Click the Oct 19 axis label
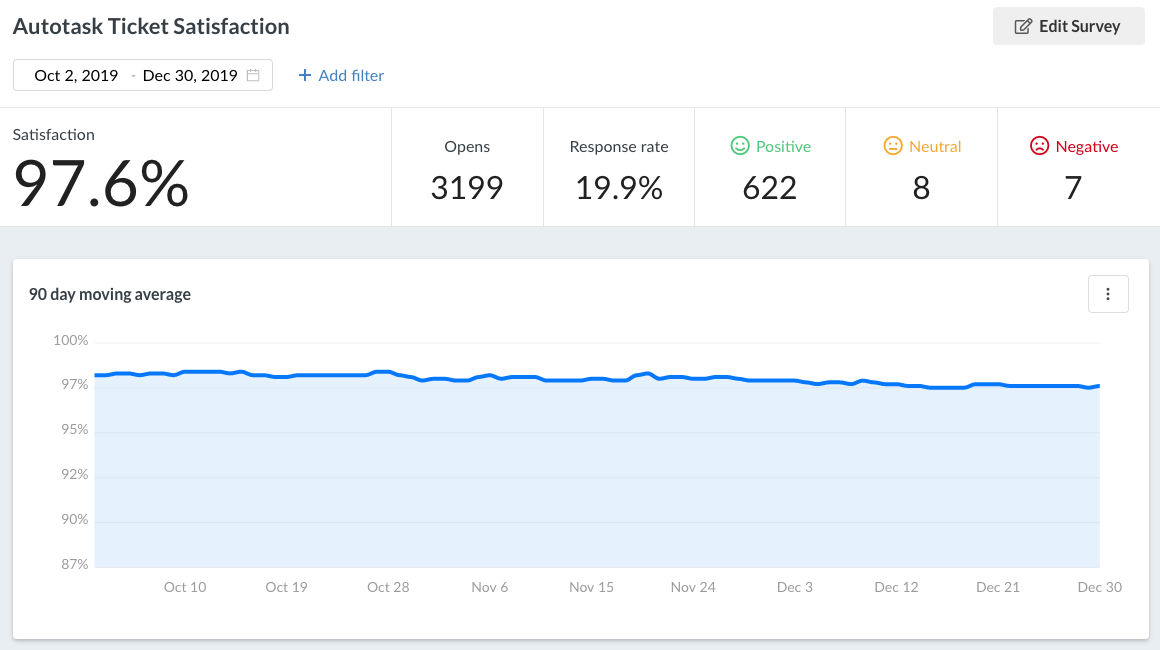1160x650 pixels. click(x=286, y=587)
